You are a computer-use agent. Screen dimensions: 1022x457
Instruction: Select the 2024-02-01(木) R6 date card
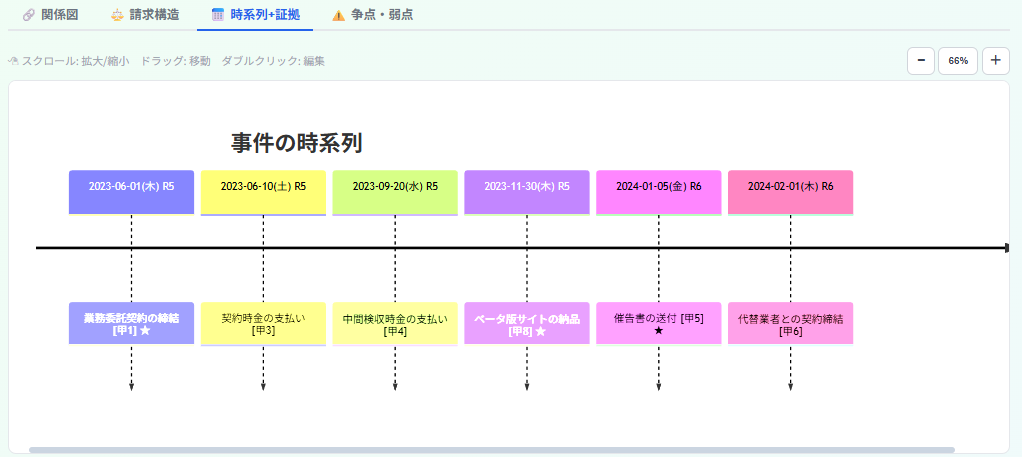[x=791, y=192]
